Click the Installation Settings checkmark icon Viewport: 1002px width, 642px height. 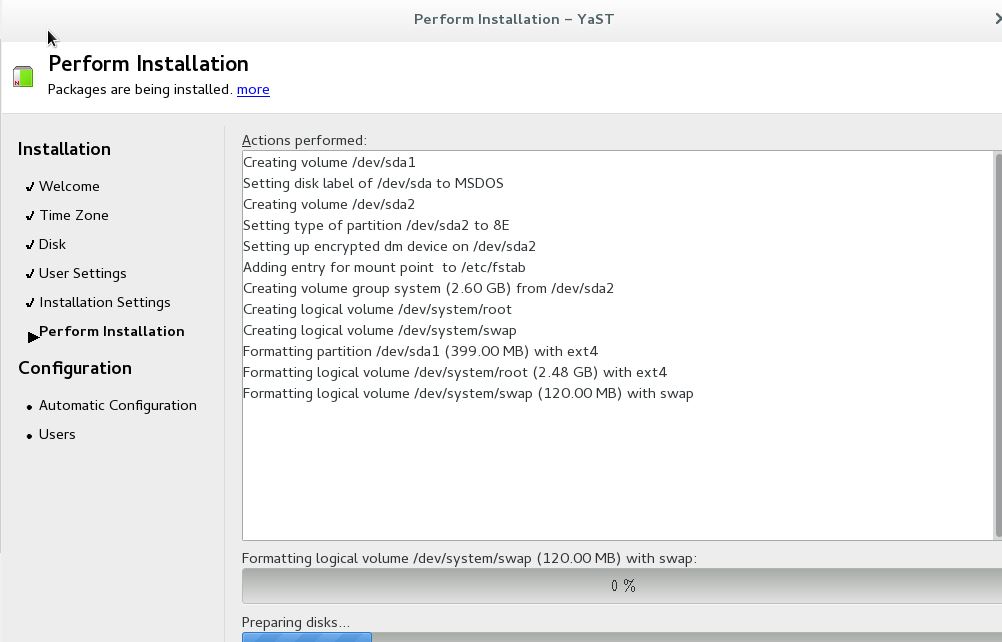[30, 302]
